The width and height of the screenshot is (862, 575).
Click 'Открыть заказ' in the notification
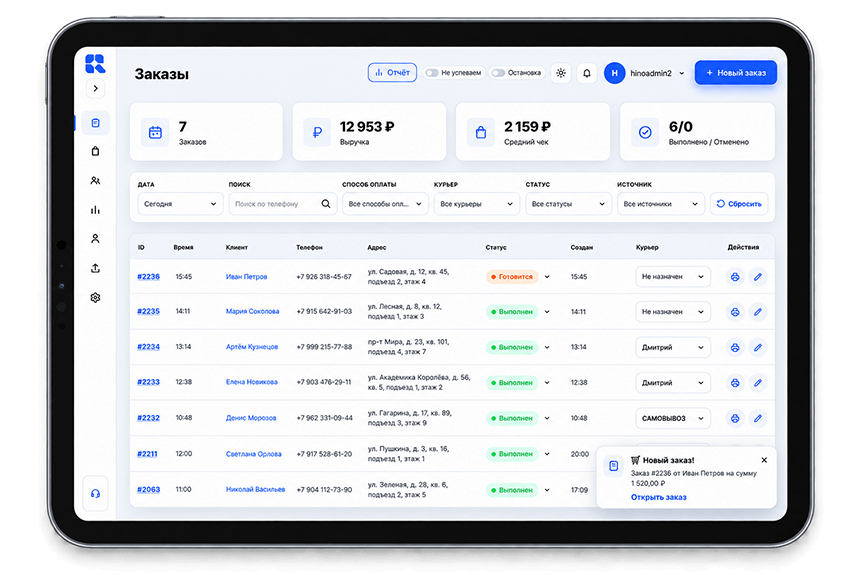(659, 497)
